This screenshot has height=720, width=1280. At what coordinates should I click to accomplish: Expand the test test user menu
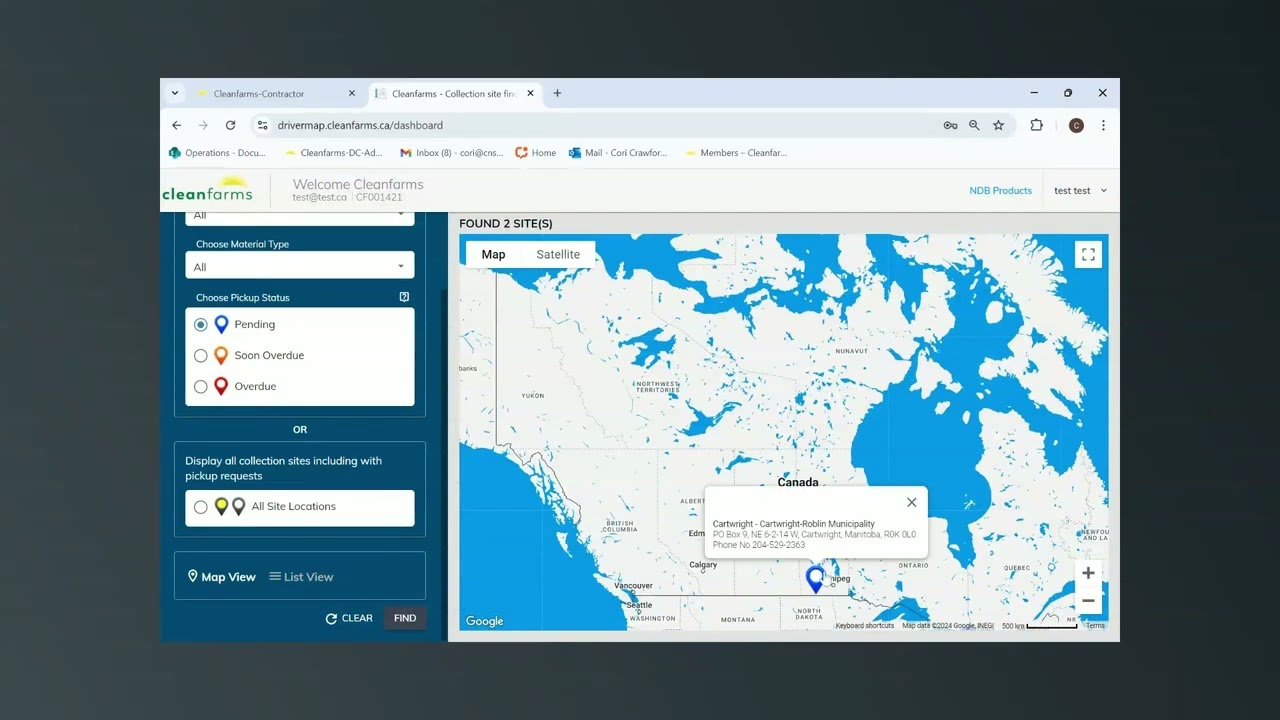(1080, 190)
